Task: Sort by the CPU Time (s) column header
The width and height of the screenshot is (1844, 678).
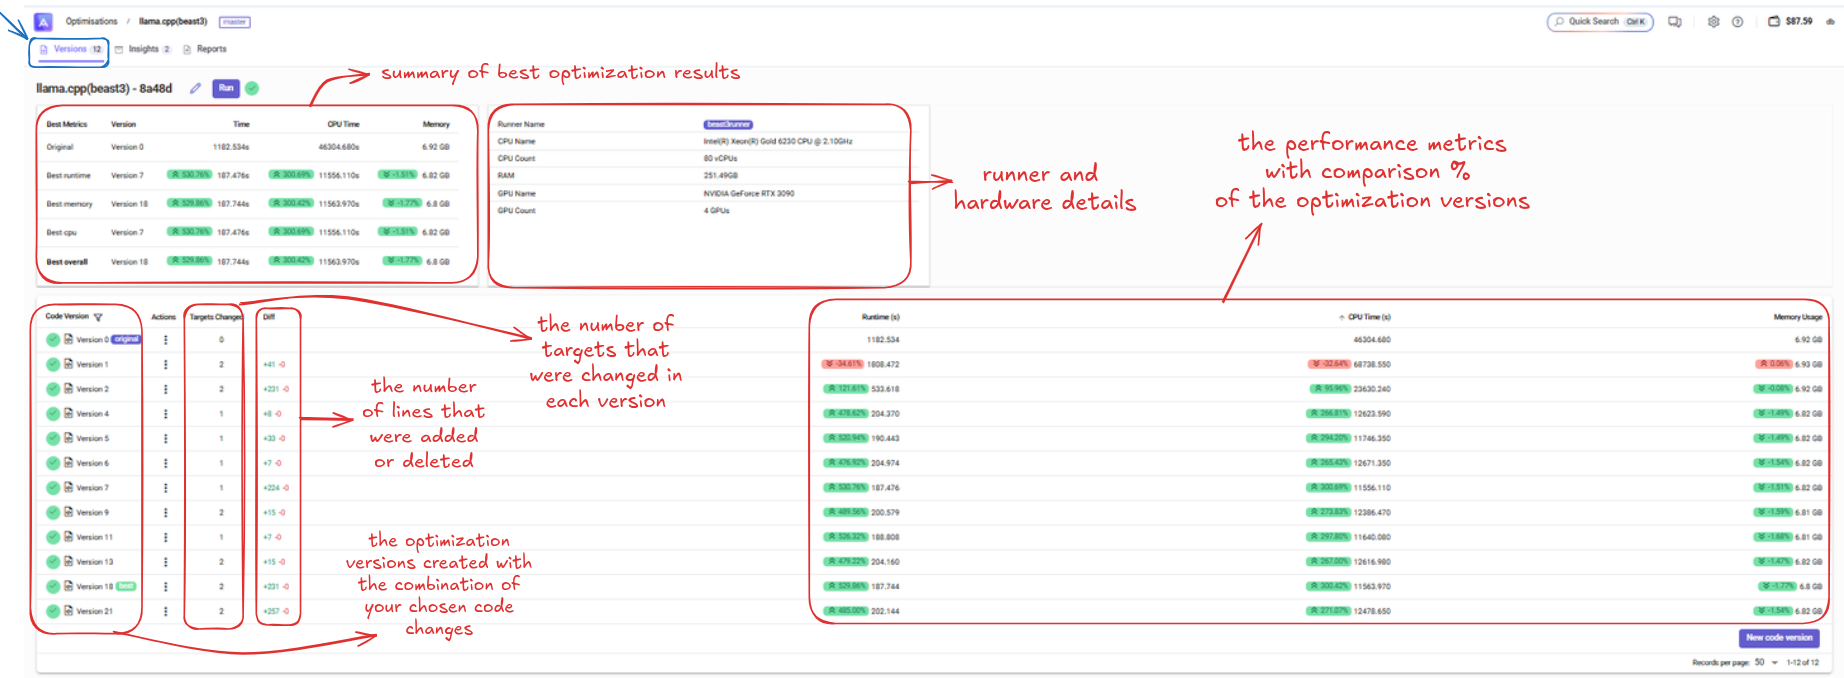Action: [1368, 317]
